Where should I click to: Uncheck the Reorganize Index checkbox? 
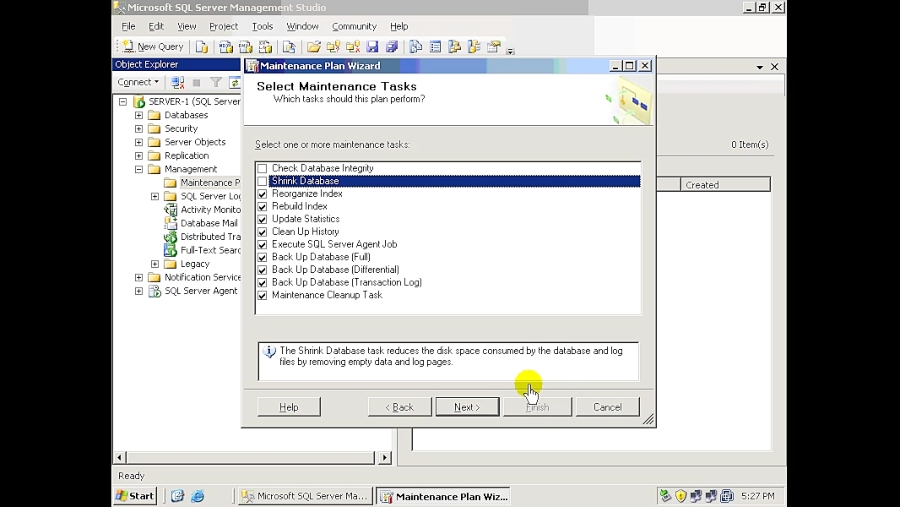point(262,194)
